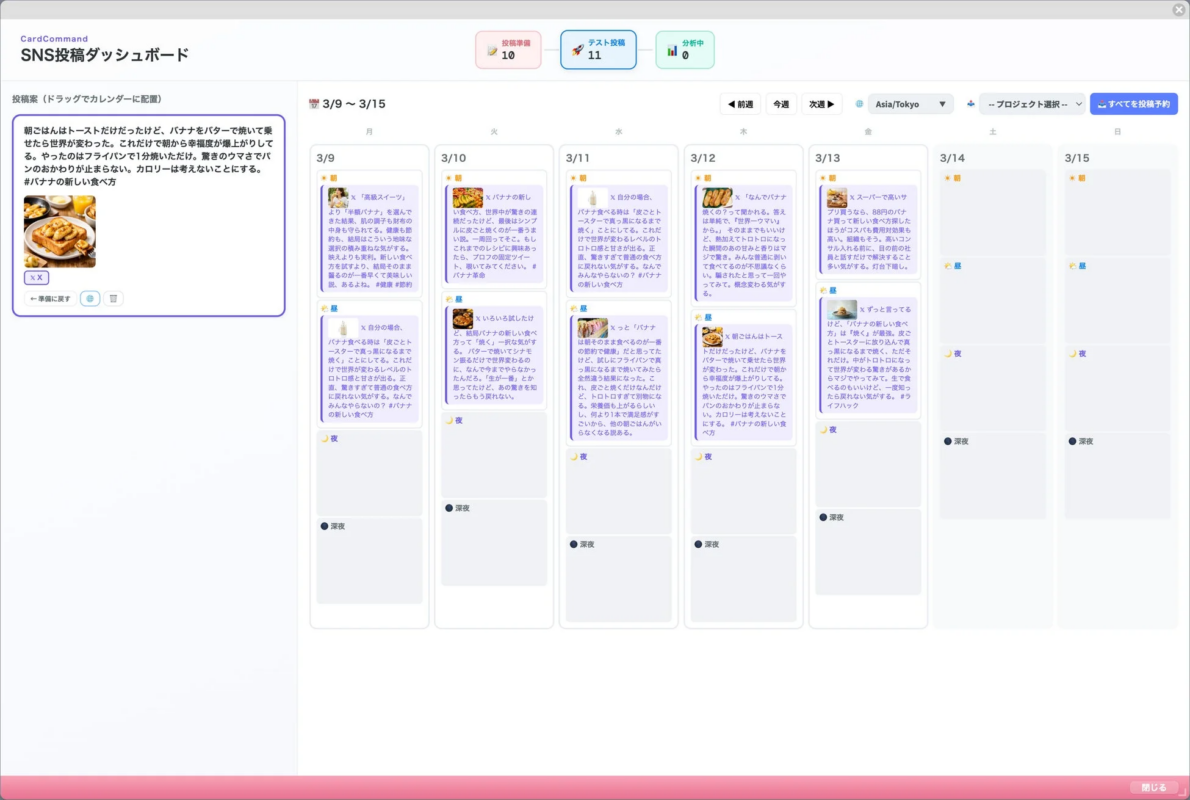Open the Asia/Tokyo timezone dropdown

click(910, 103)
